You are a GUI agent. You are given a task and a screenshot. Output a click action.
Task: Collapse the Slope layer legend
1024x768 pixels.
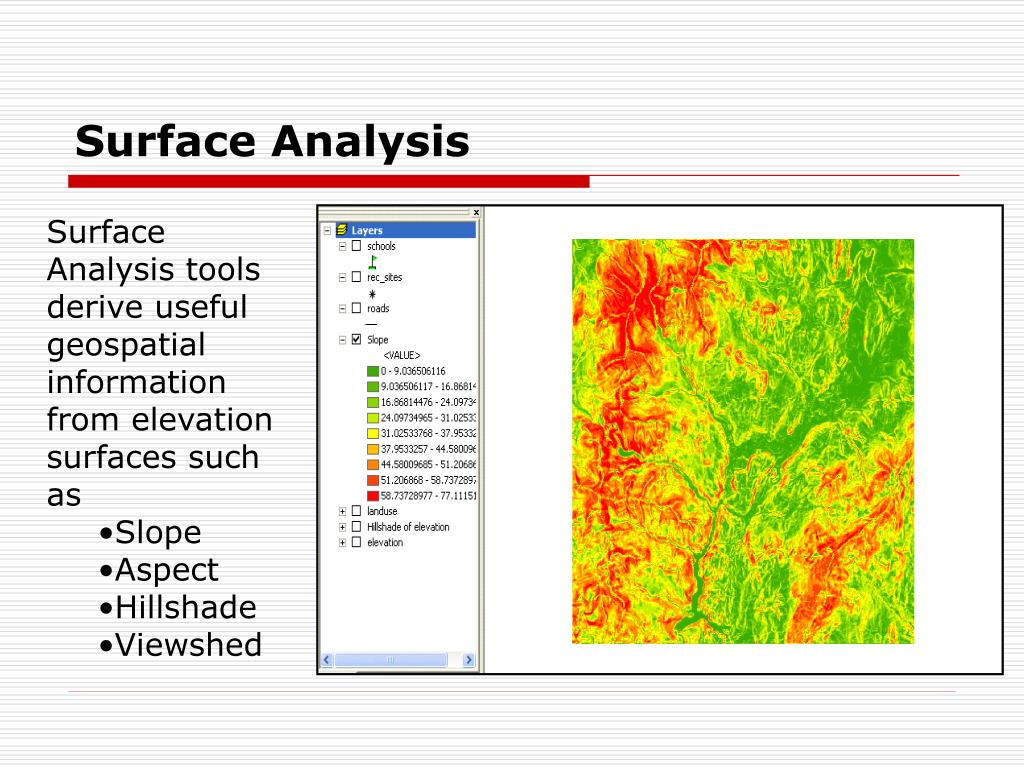click(342, 340)
